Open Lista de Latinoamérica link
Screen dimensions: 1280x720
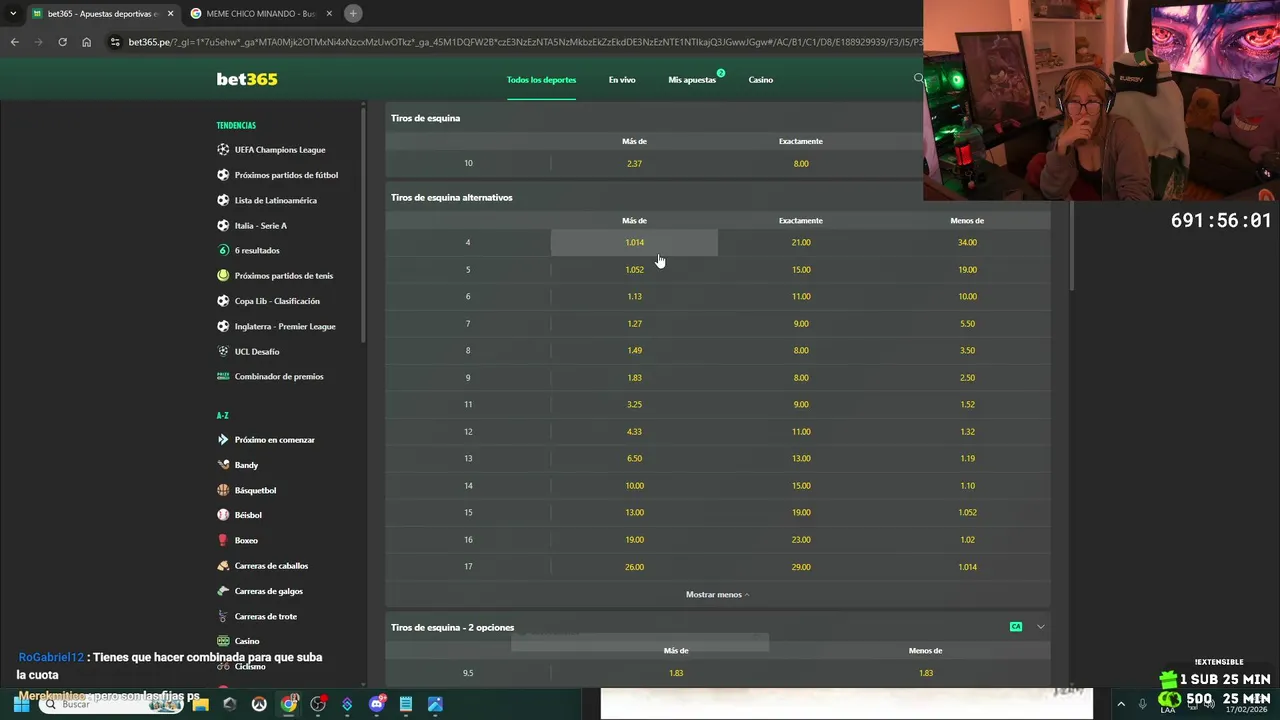click(x=275, y=200)
